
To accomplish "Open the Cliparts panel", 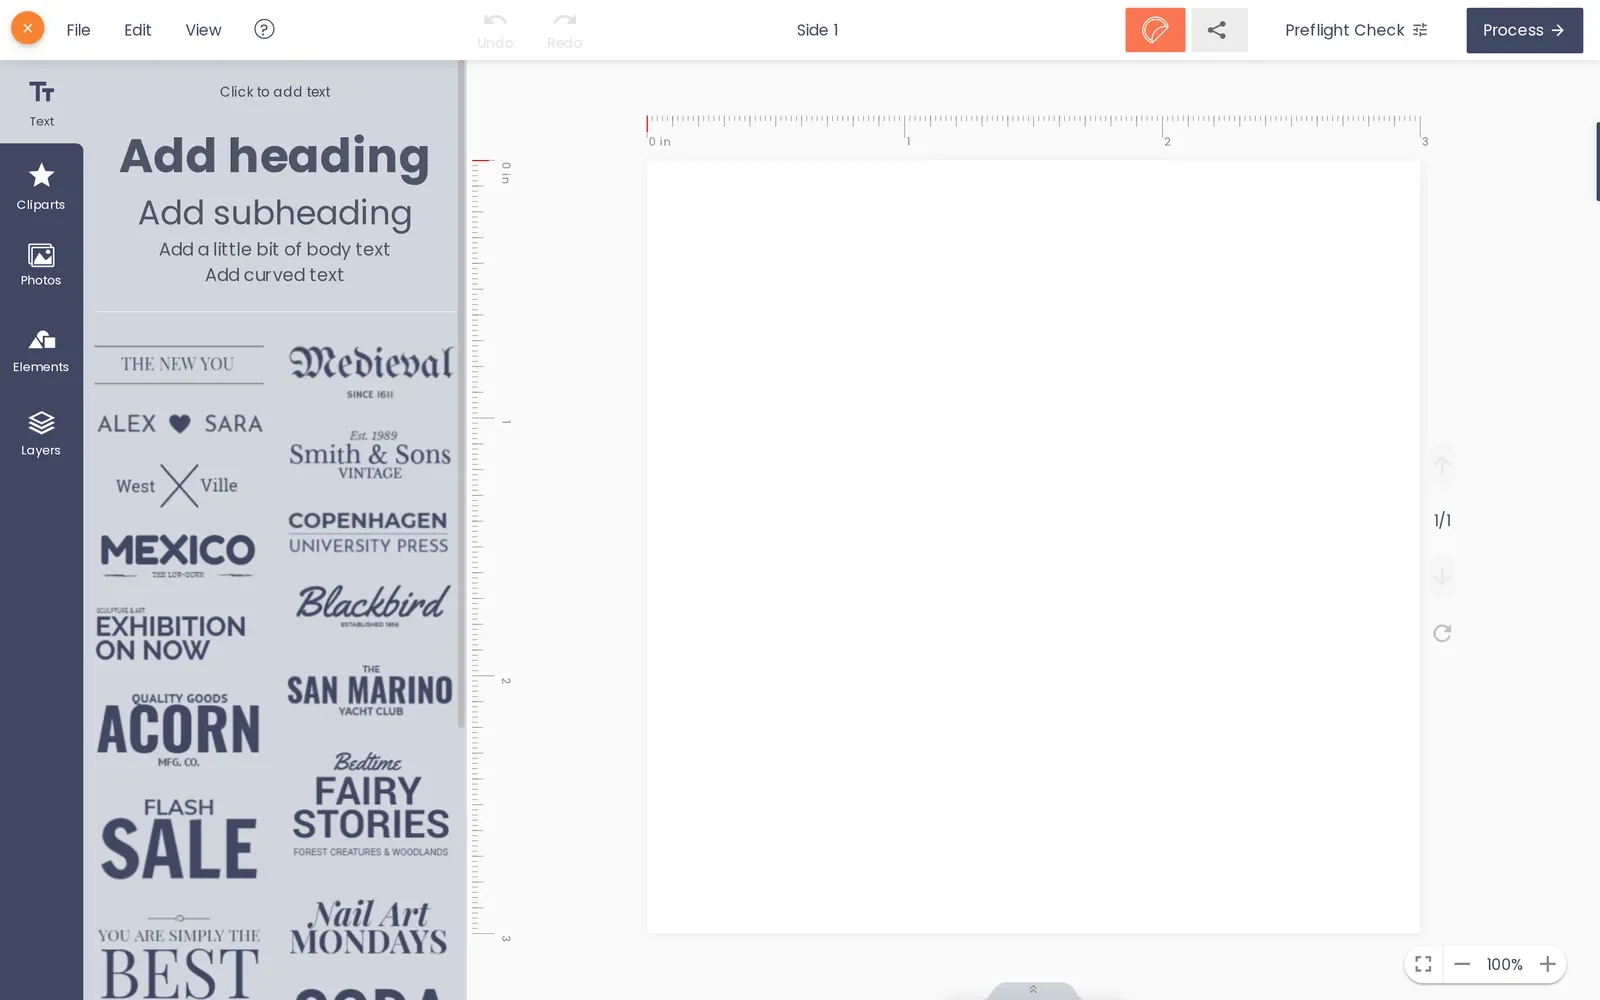I will pyautogui.click(x=41, y=186).
